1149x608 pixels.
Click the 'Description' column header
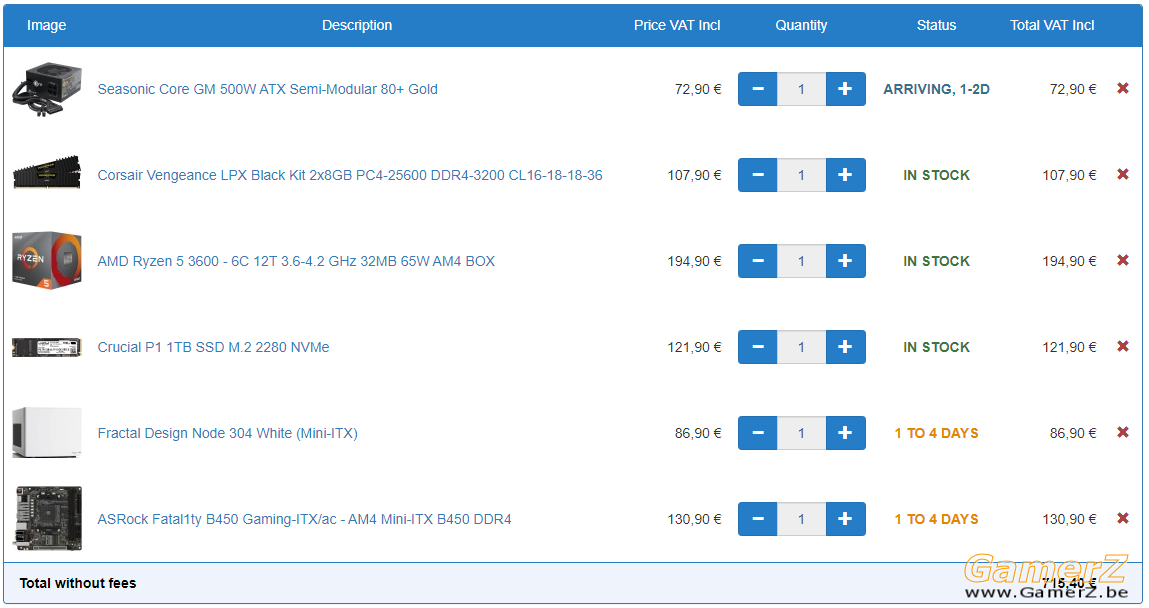[357, 25]
